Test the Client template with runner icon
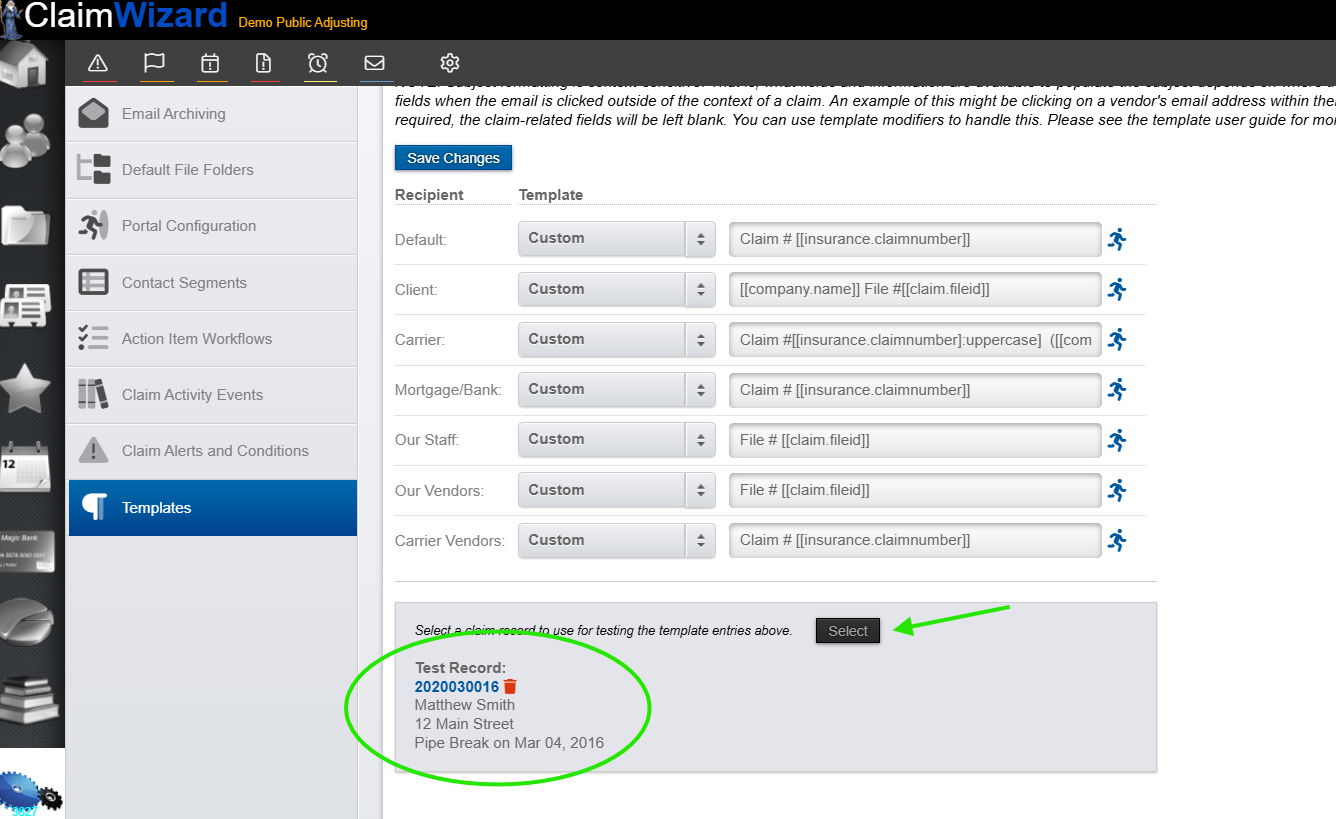The width and height of the screenshot is (1336, 819). click(1117, 289)
